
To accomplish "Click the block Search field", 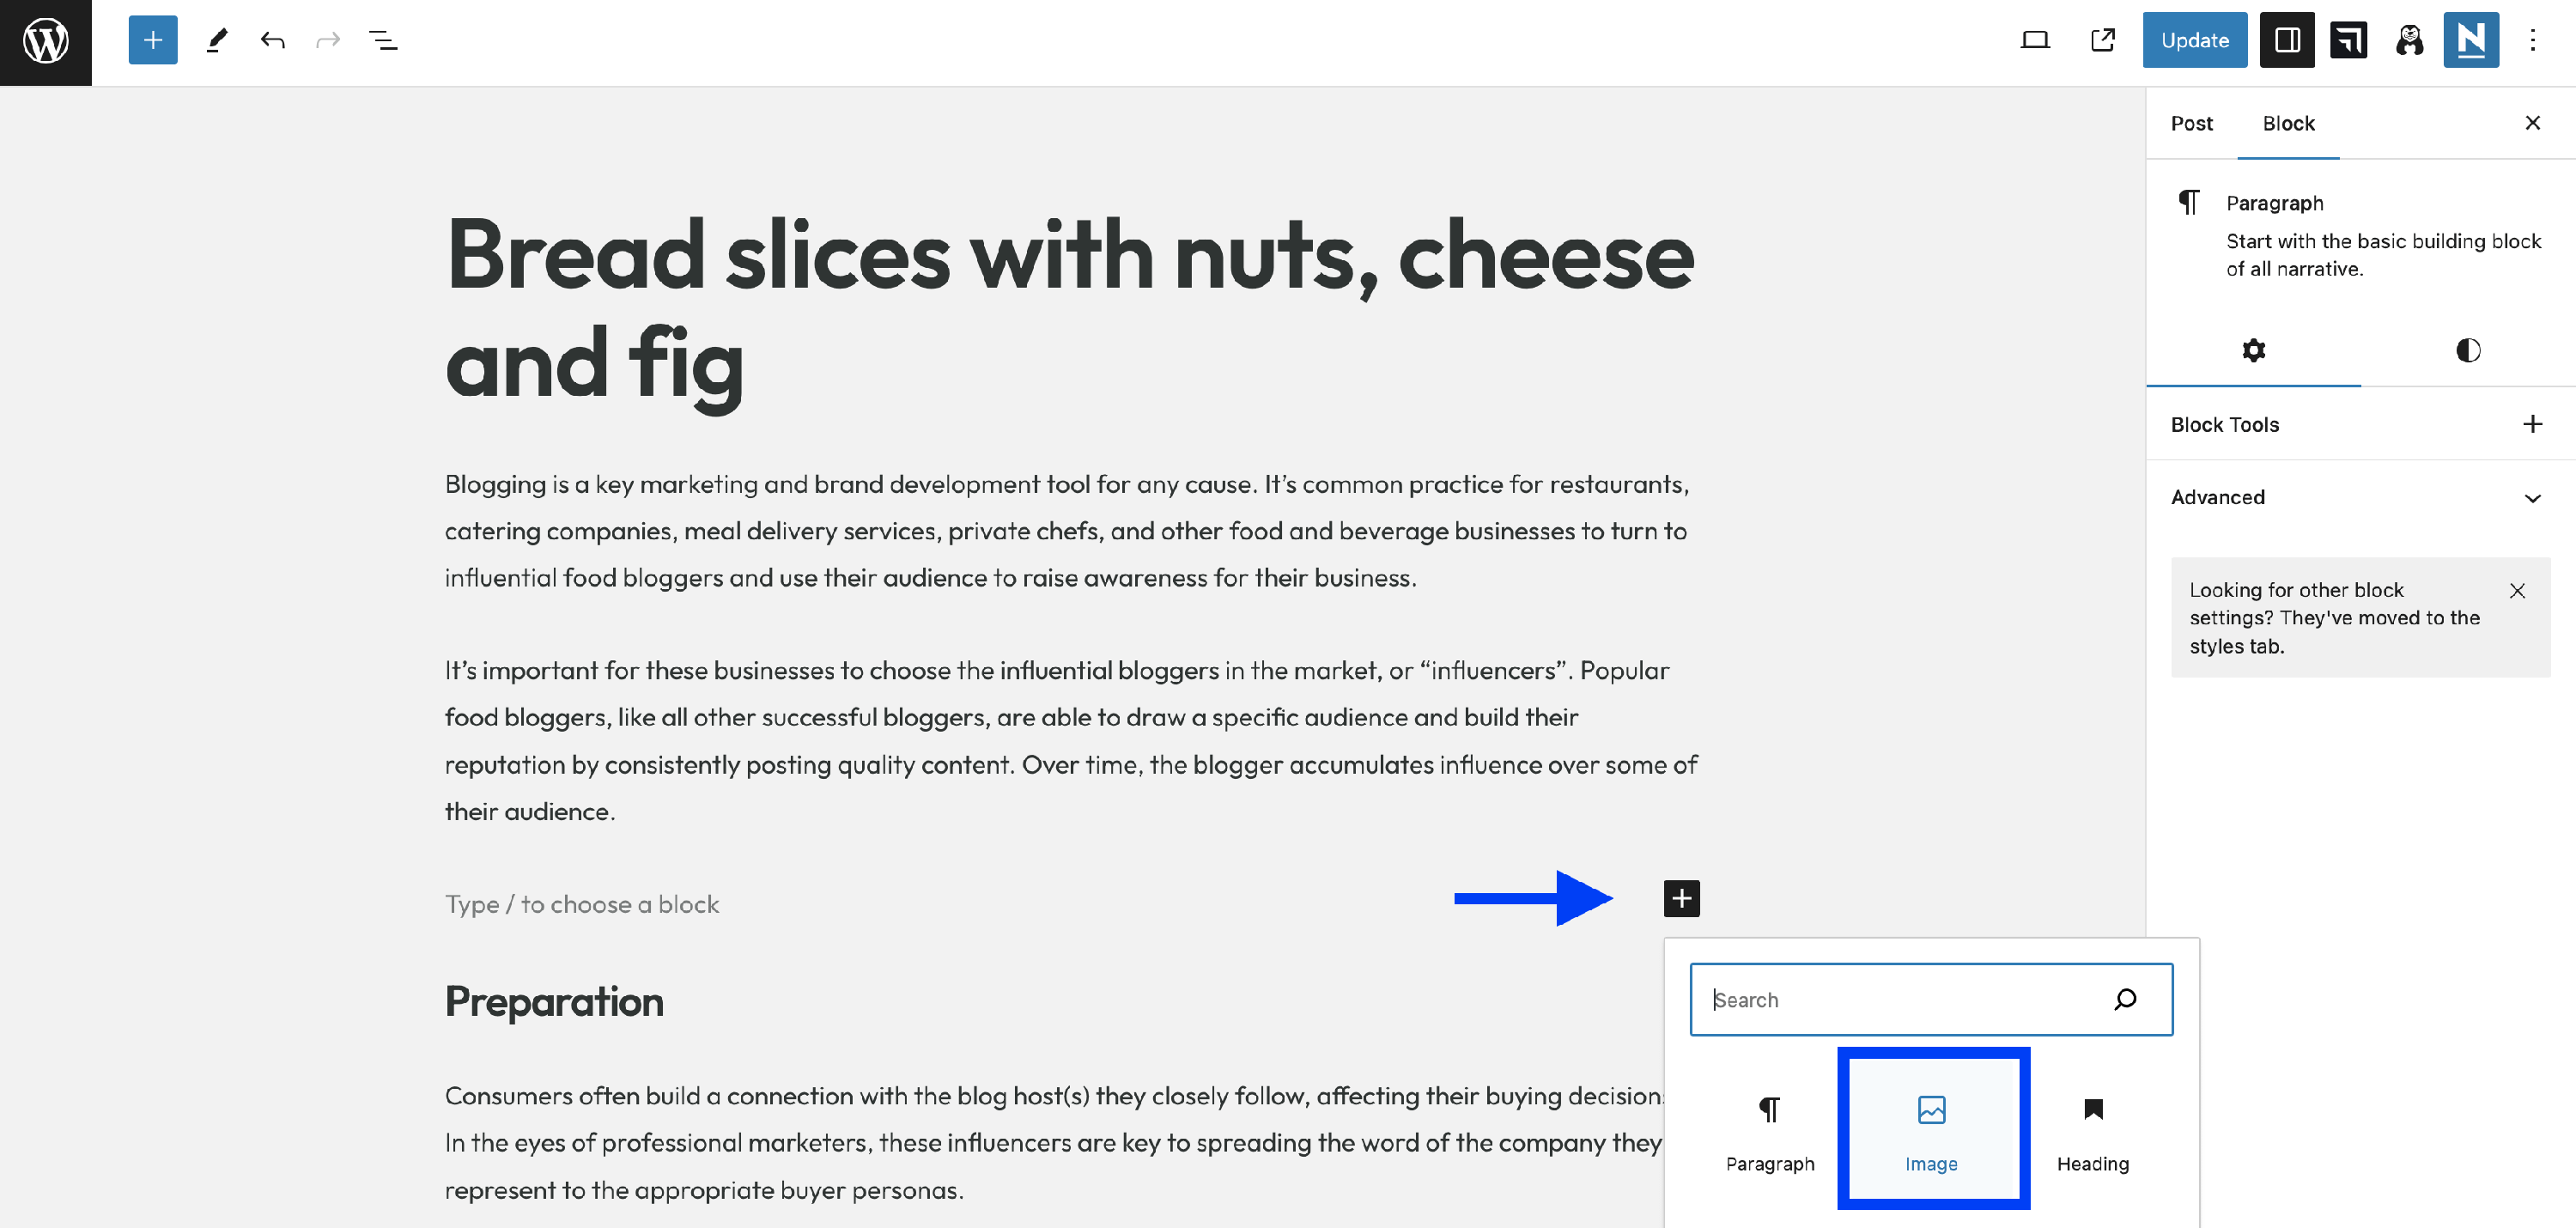I will pyautogui.click(x=1910, y=999).
